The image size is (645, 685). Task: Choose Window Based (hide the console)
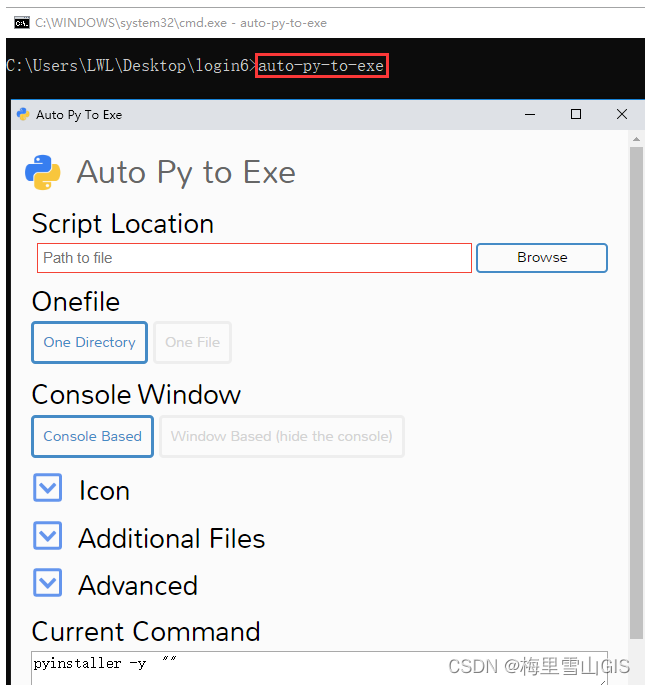click(282, 436)
